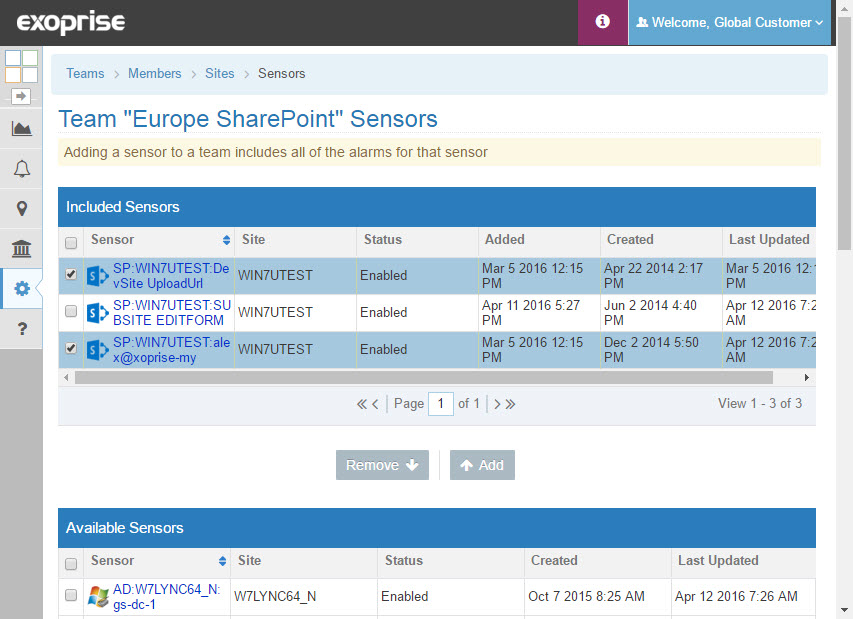
Task: Click the Included Sensors horizontal scrollbar thumb
Action: tap(424, 377)
